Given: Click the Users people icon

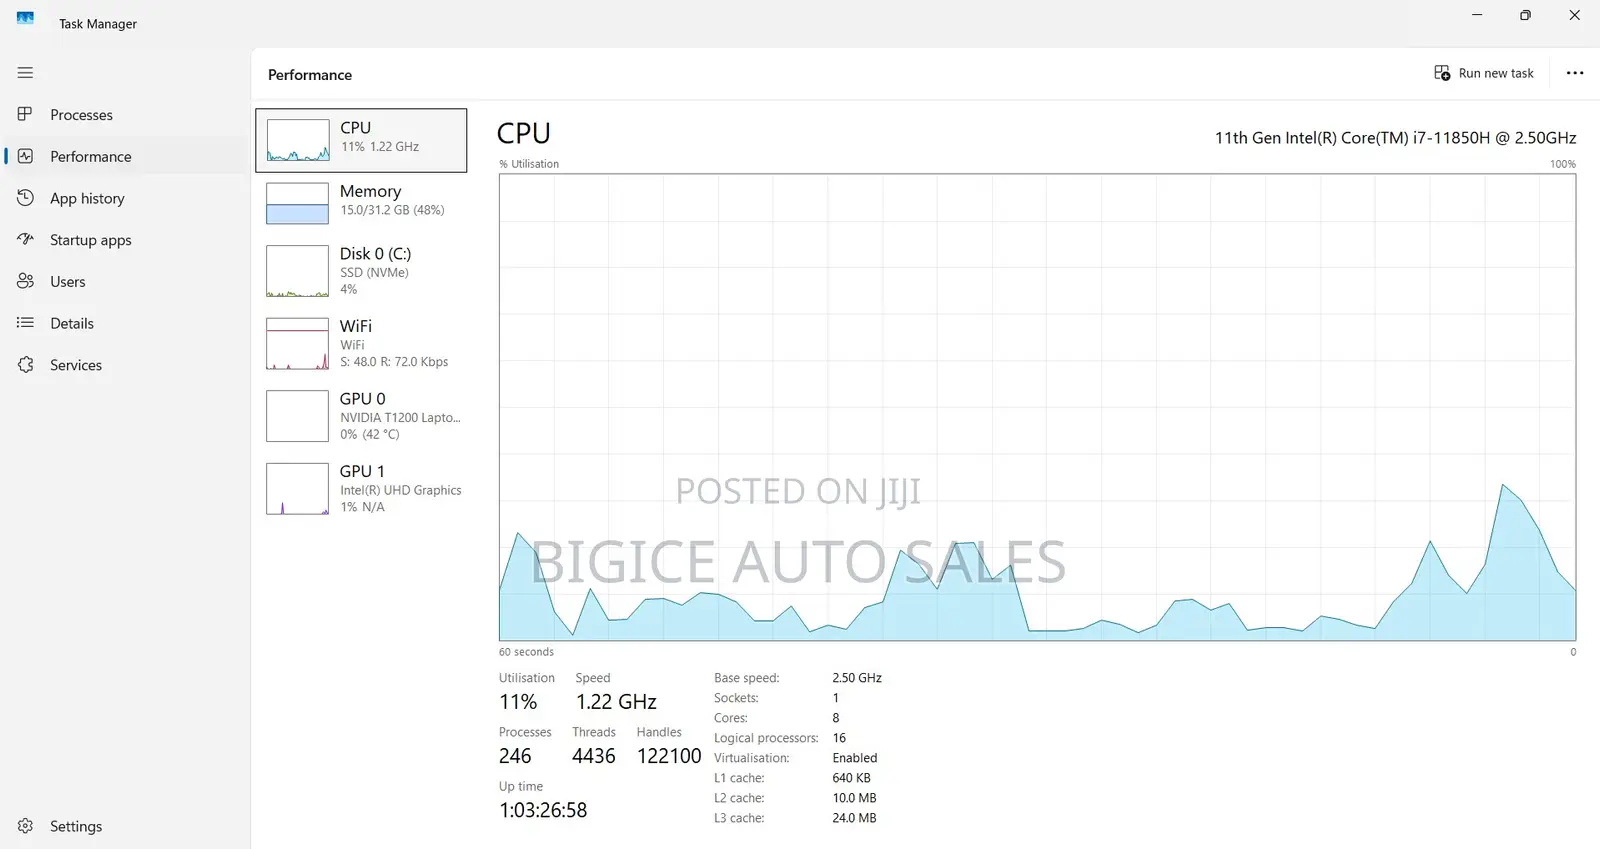Looking at the screenshot, I should coord(25,281).
